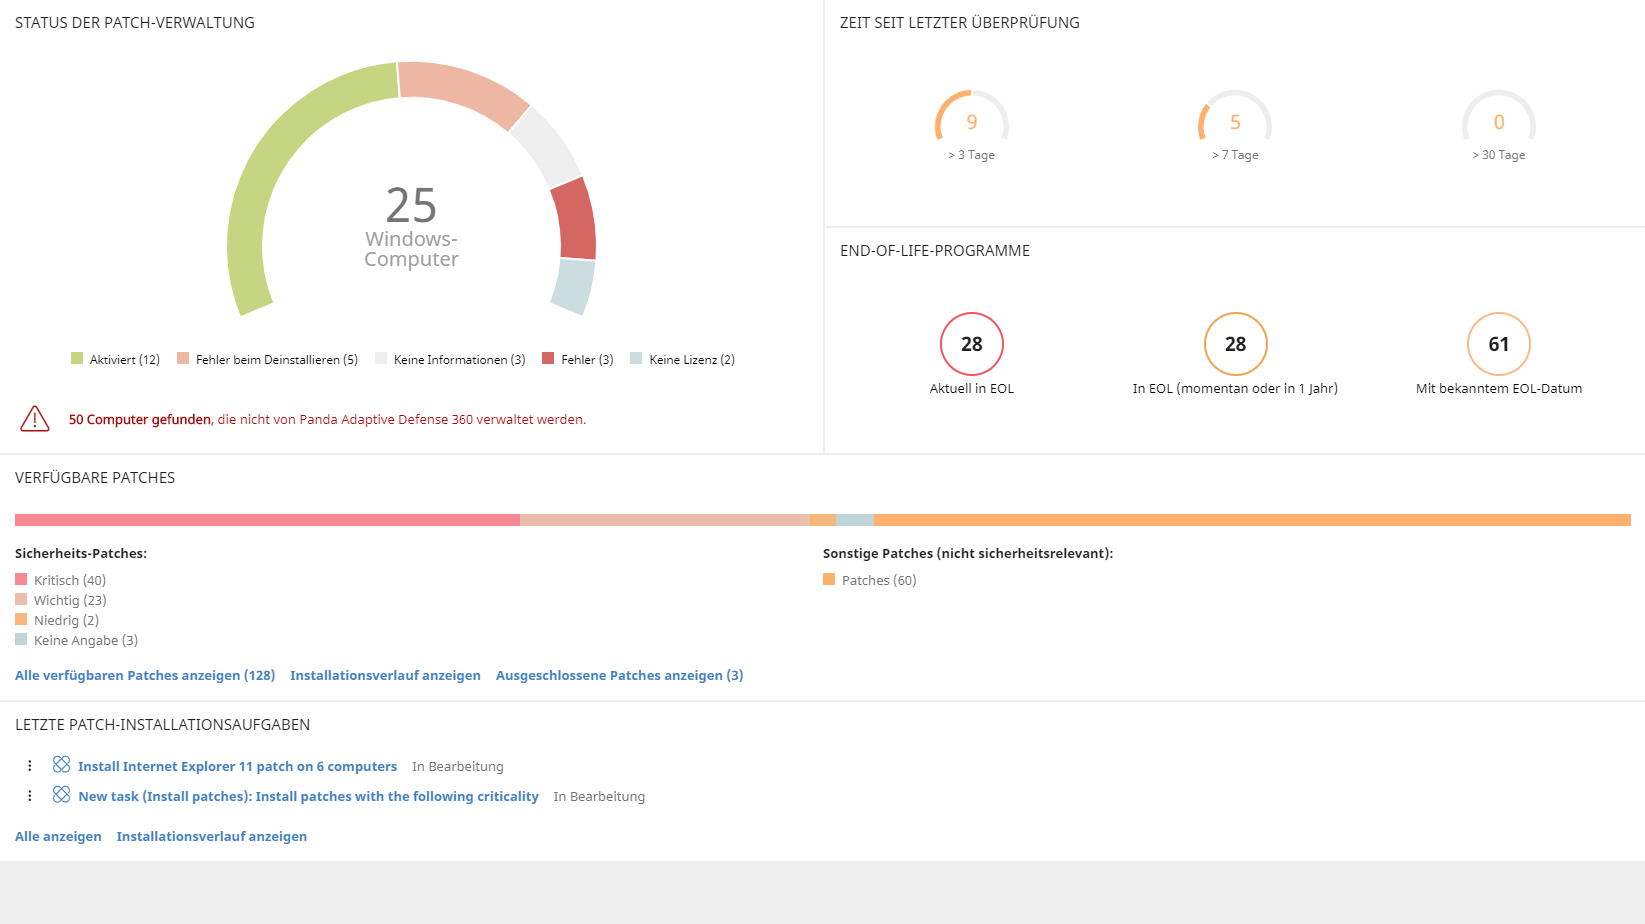Open three-dot menu for Internet Explorer task

(x=30, y=766)
